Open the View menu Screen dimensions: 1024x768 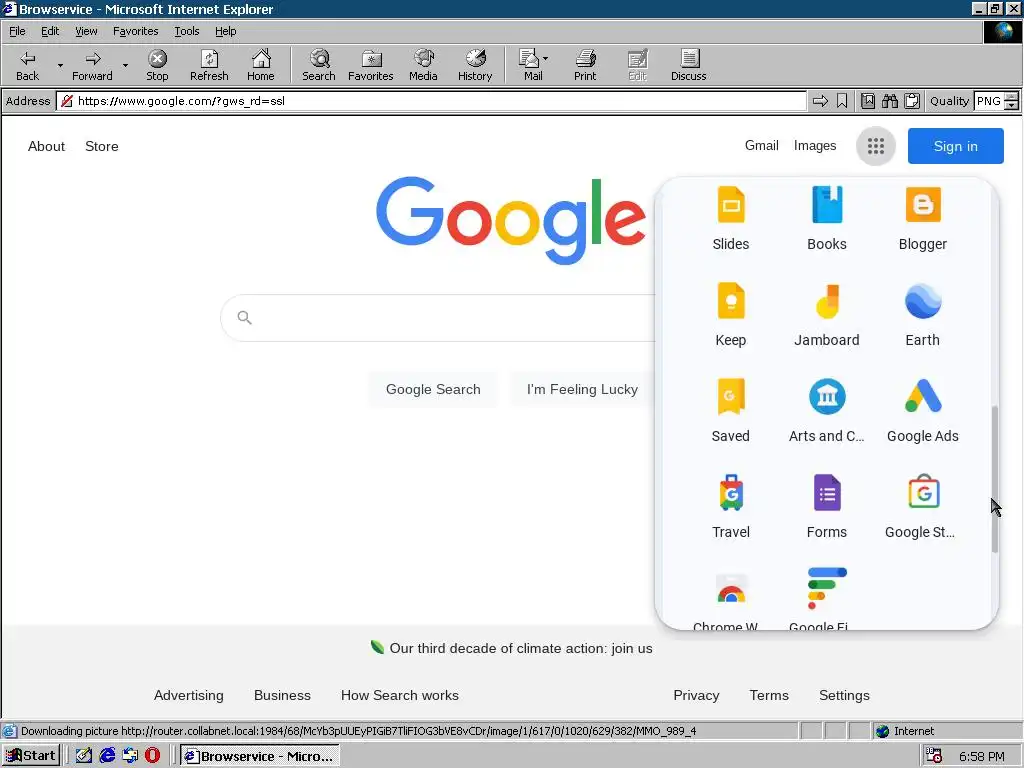pyautogui.click(x=86, y=31)
